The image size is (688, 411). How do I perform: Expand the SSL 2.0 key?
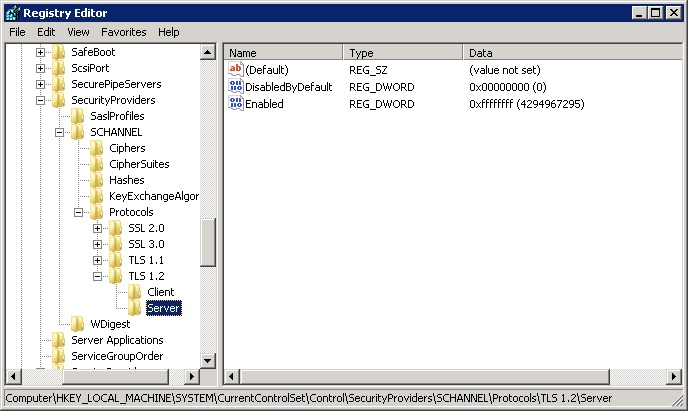[x=98, y=228]
